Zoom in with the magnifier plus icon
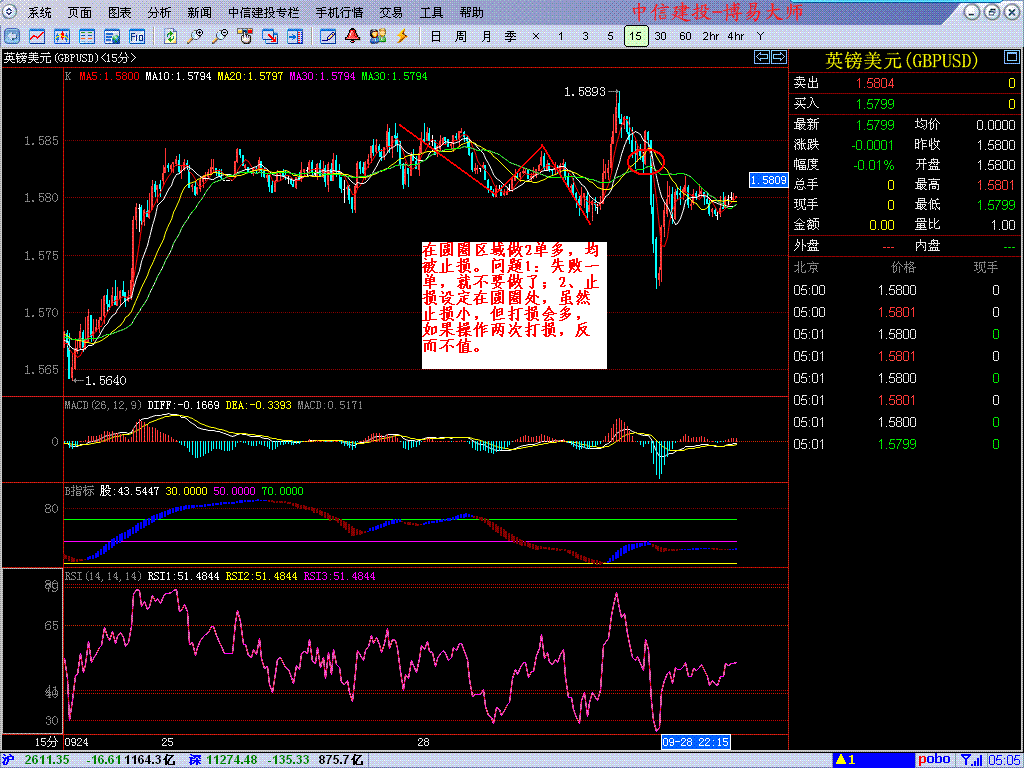The height and width of the screenshot is (768, 1024). 195,37
